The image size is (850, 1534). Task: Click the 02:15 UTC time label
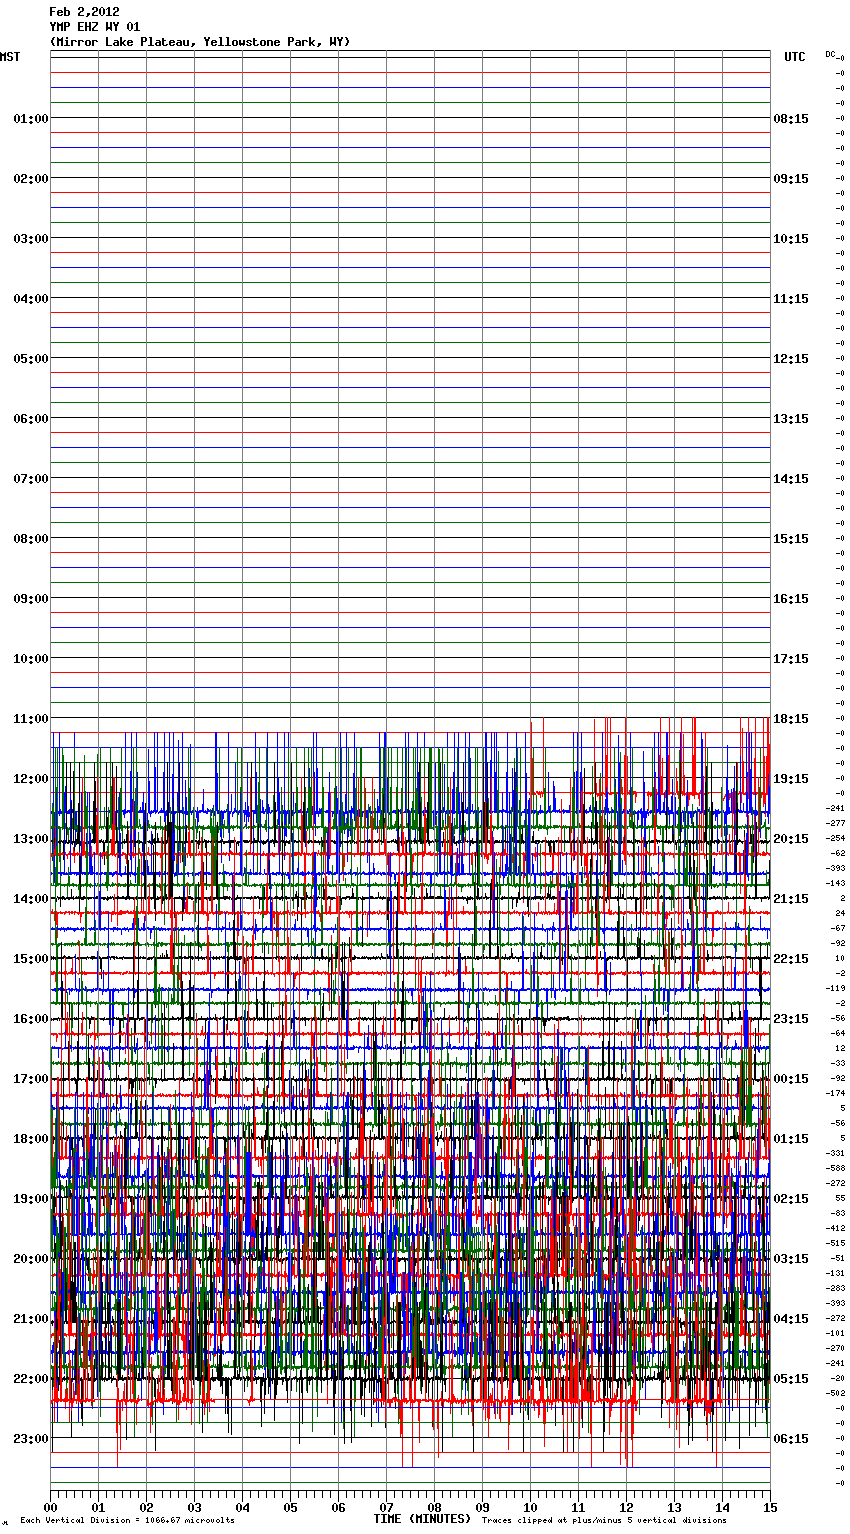(791, 1199)
